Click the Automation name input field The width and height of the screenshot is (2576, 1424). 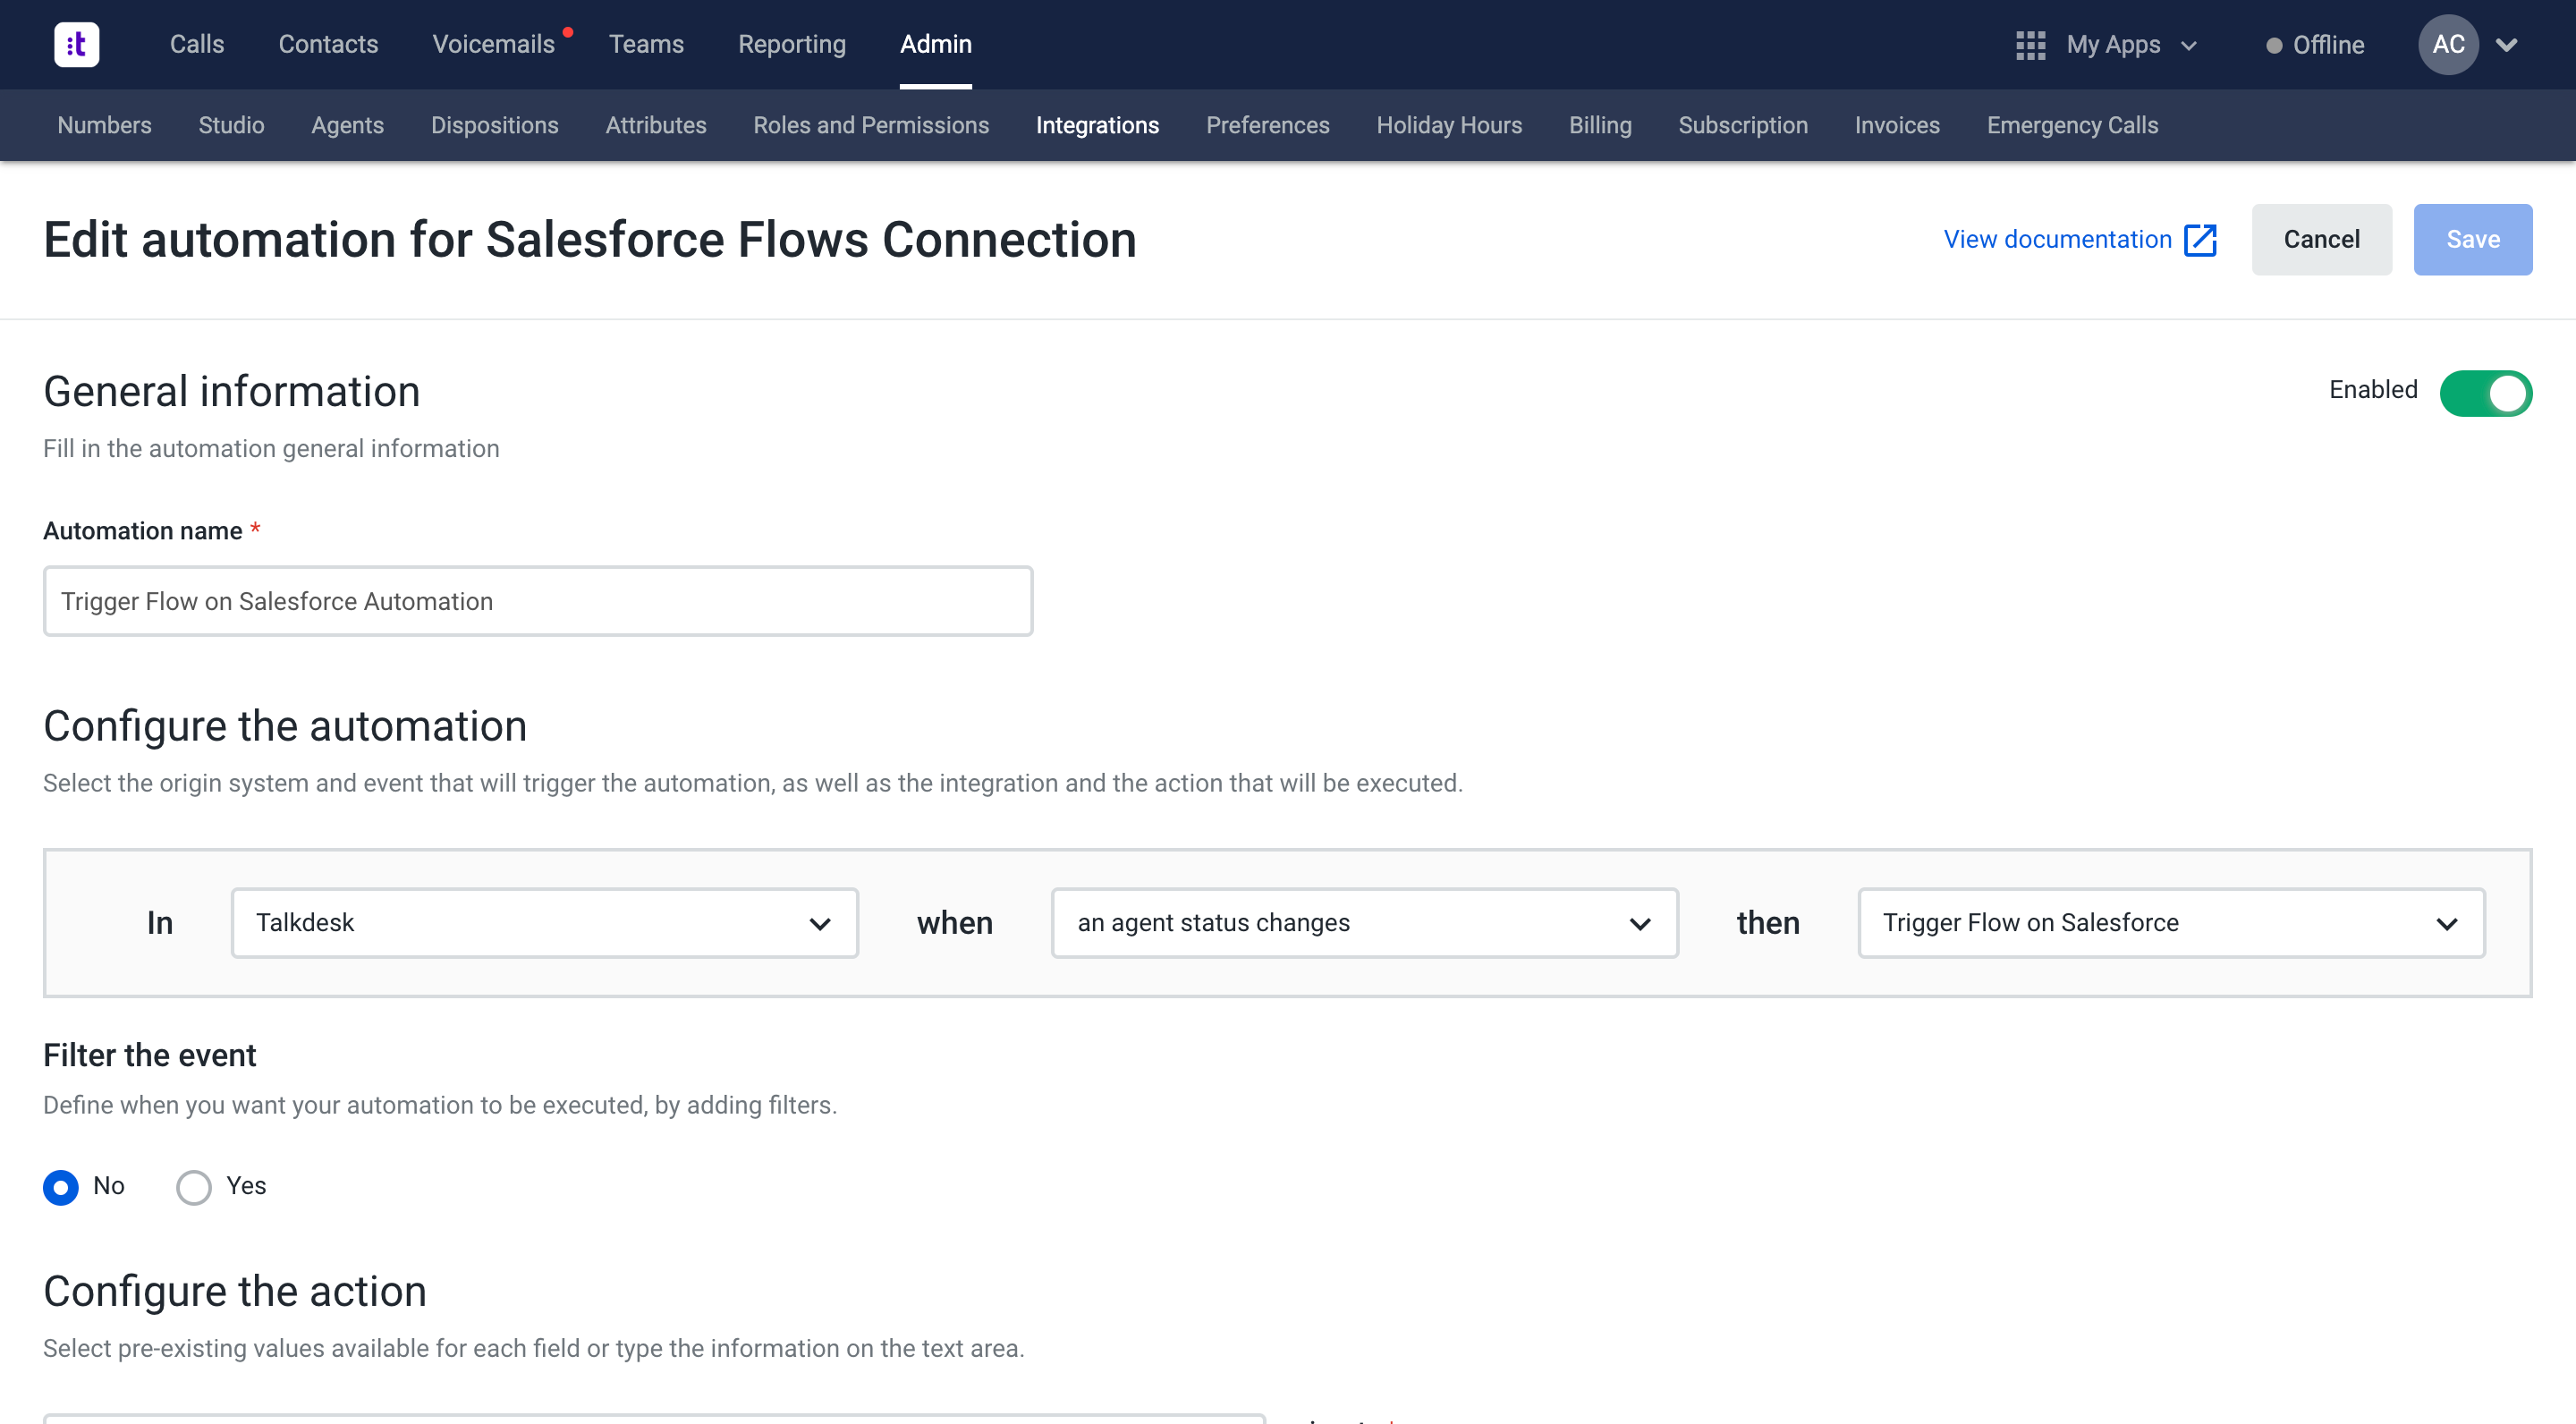click(538, 601)
